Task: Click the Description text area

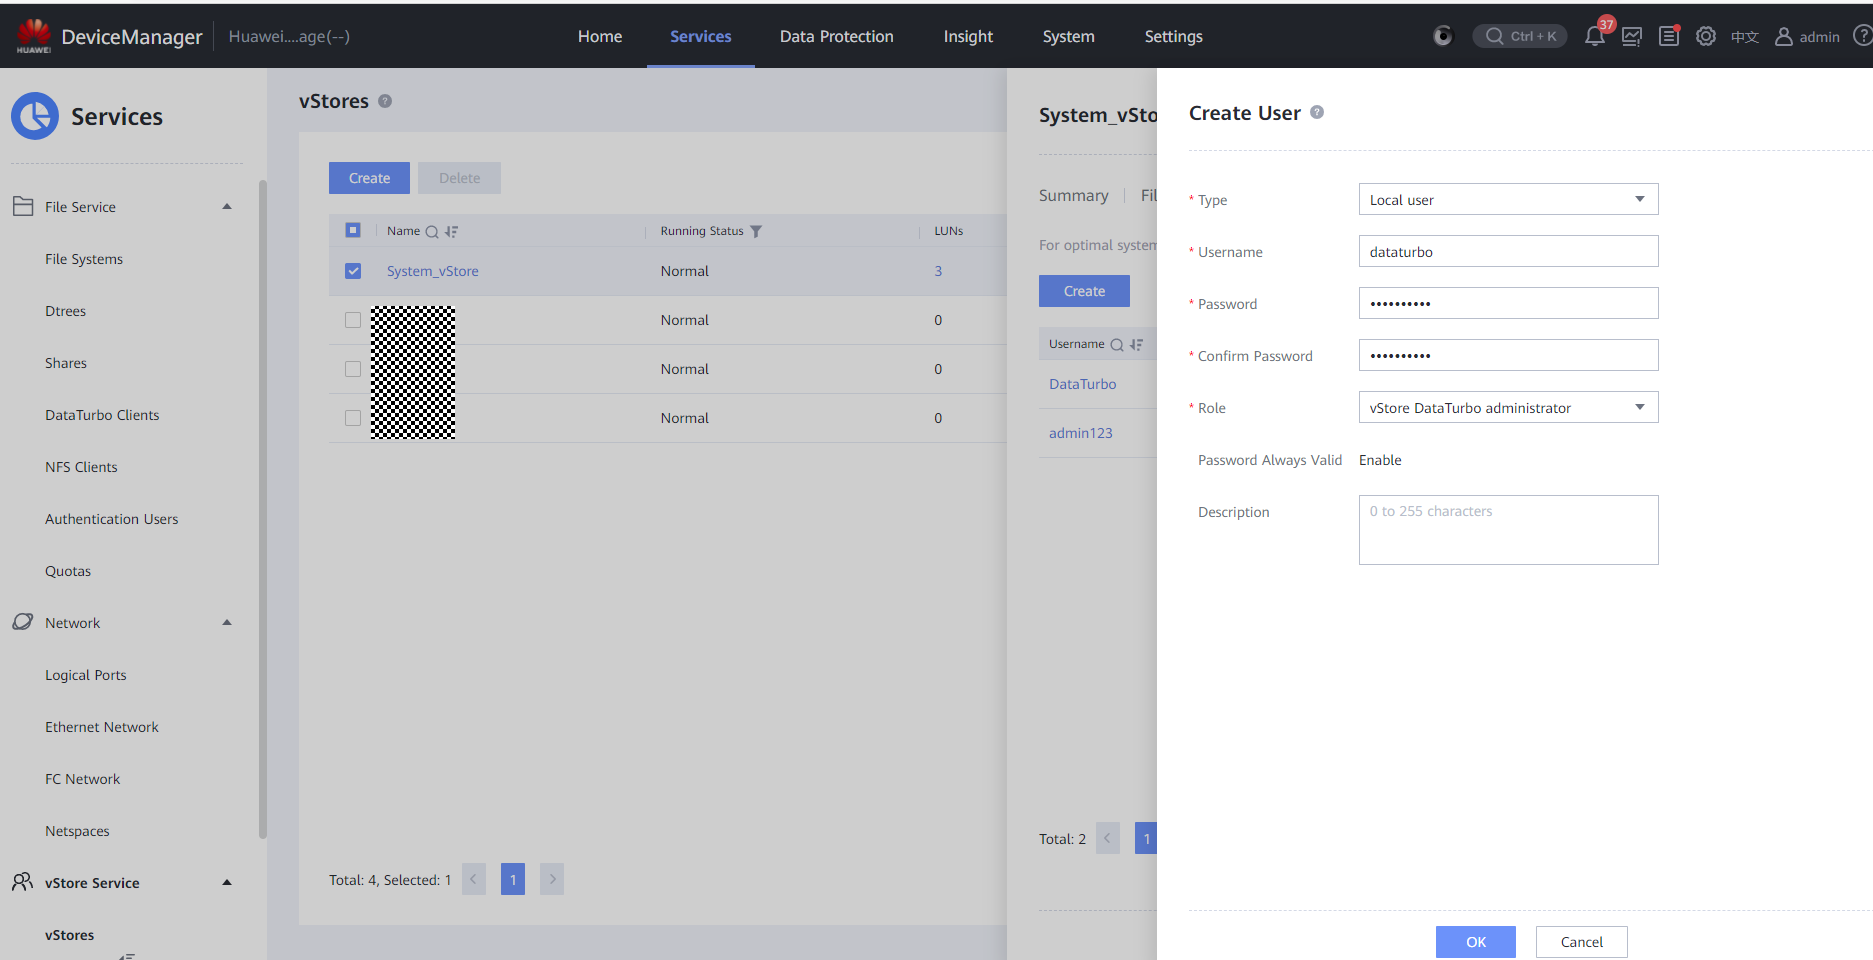Action: tap(1508, 530)
